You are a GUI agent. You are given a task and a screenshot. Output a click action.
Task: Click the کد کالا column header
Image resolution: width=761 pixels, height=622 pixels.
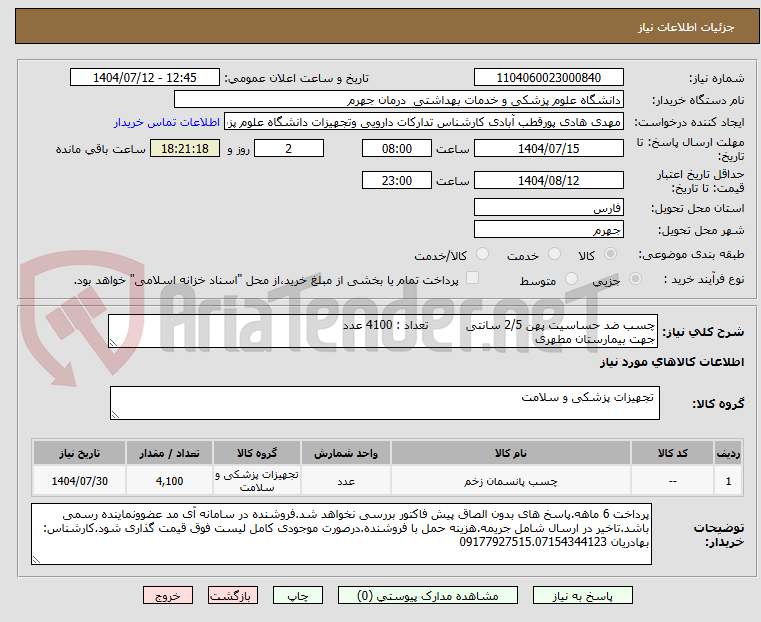[672, 453]
